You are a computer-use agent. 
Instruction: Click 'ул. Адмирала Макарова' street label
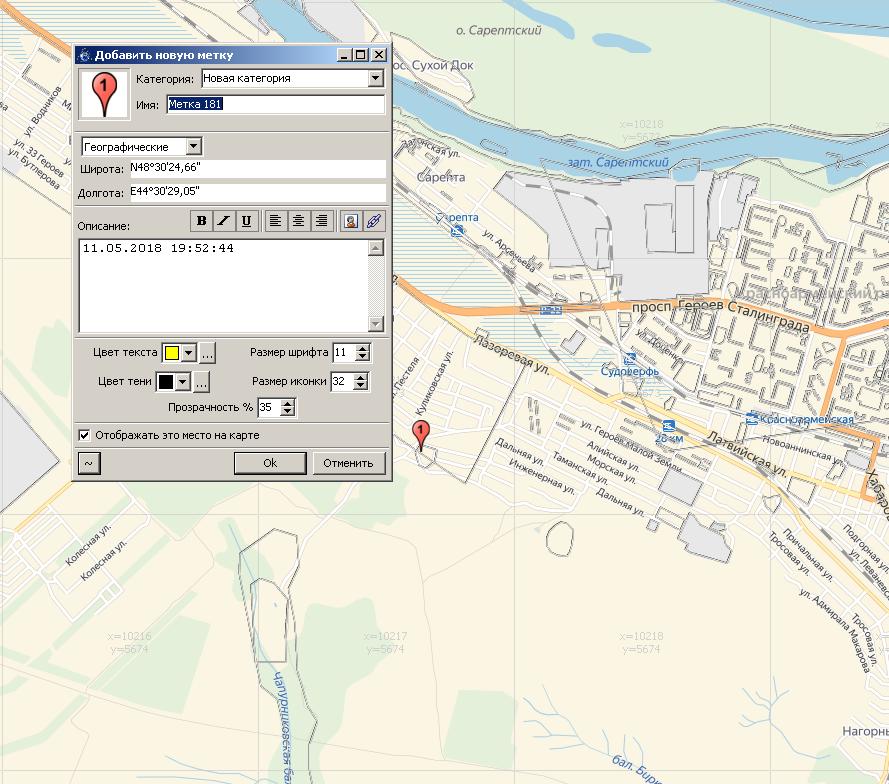pos(833,630)
